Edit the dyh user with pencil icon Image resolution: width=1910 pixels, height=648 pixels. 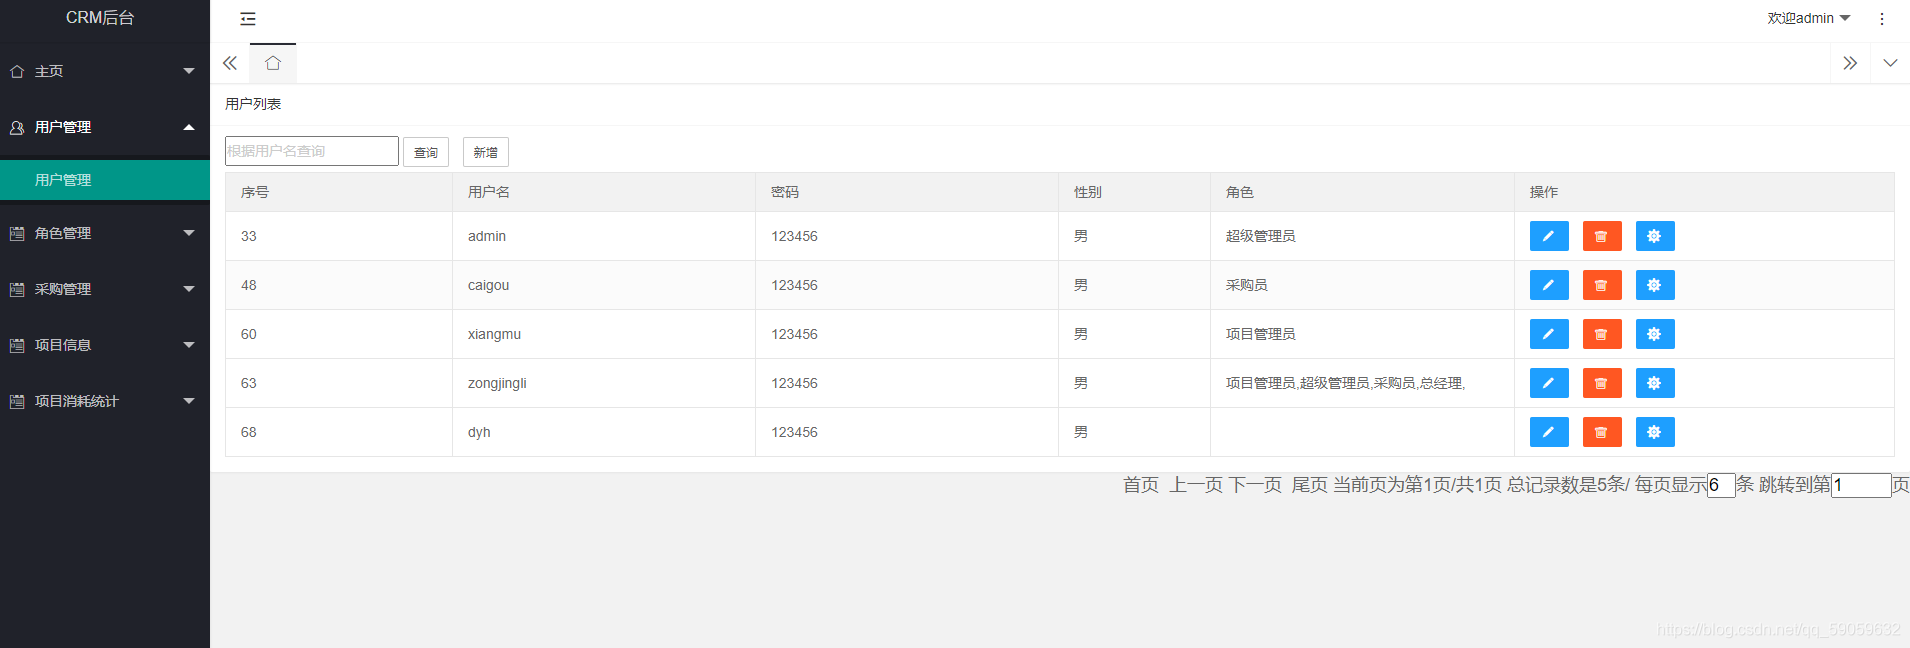point(1548,432)
